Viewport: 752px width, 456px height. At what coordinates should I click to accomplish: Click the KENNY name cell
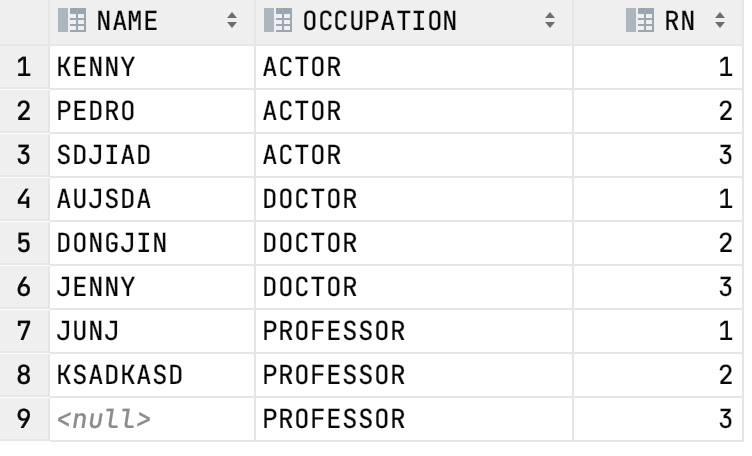[152, 67]
